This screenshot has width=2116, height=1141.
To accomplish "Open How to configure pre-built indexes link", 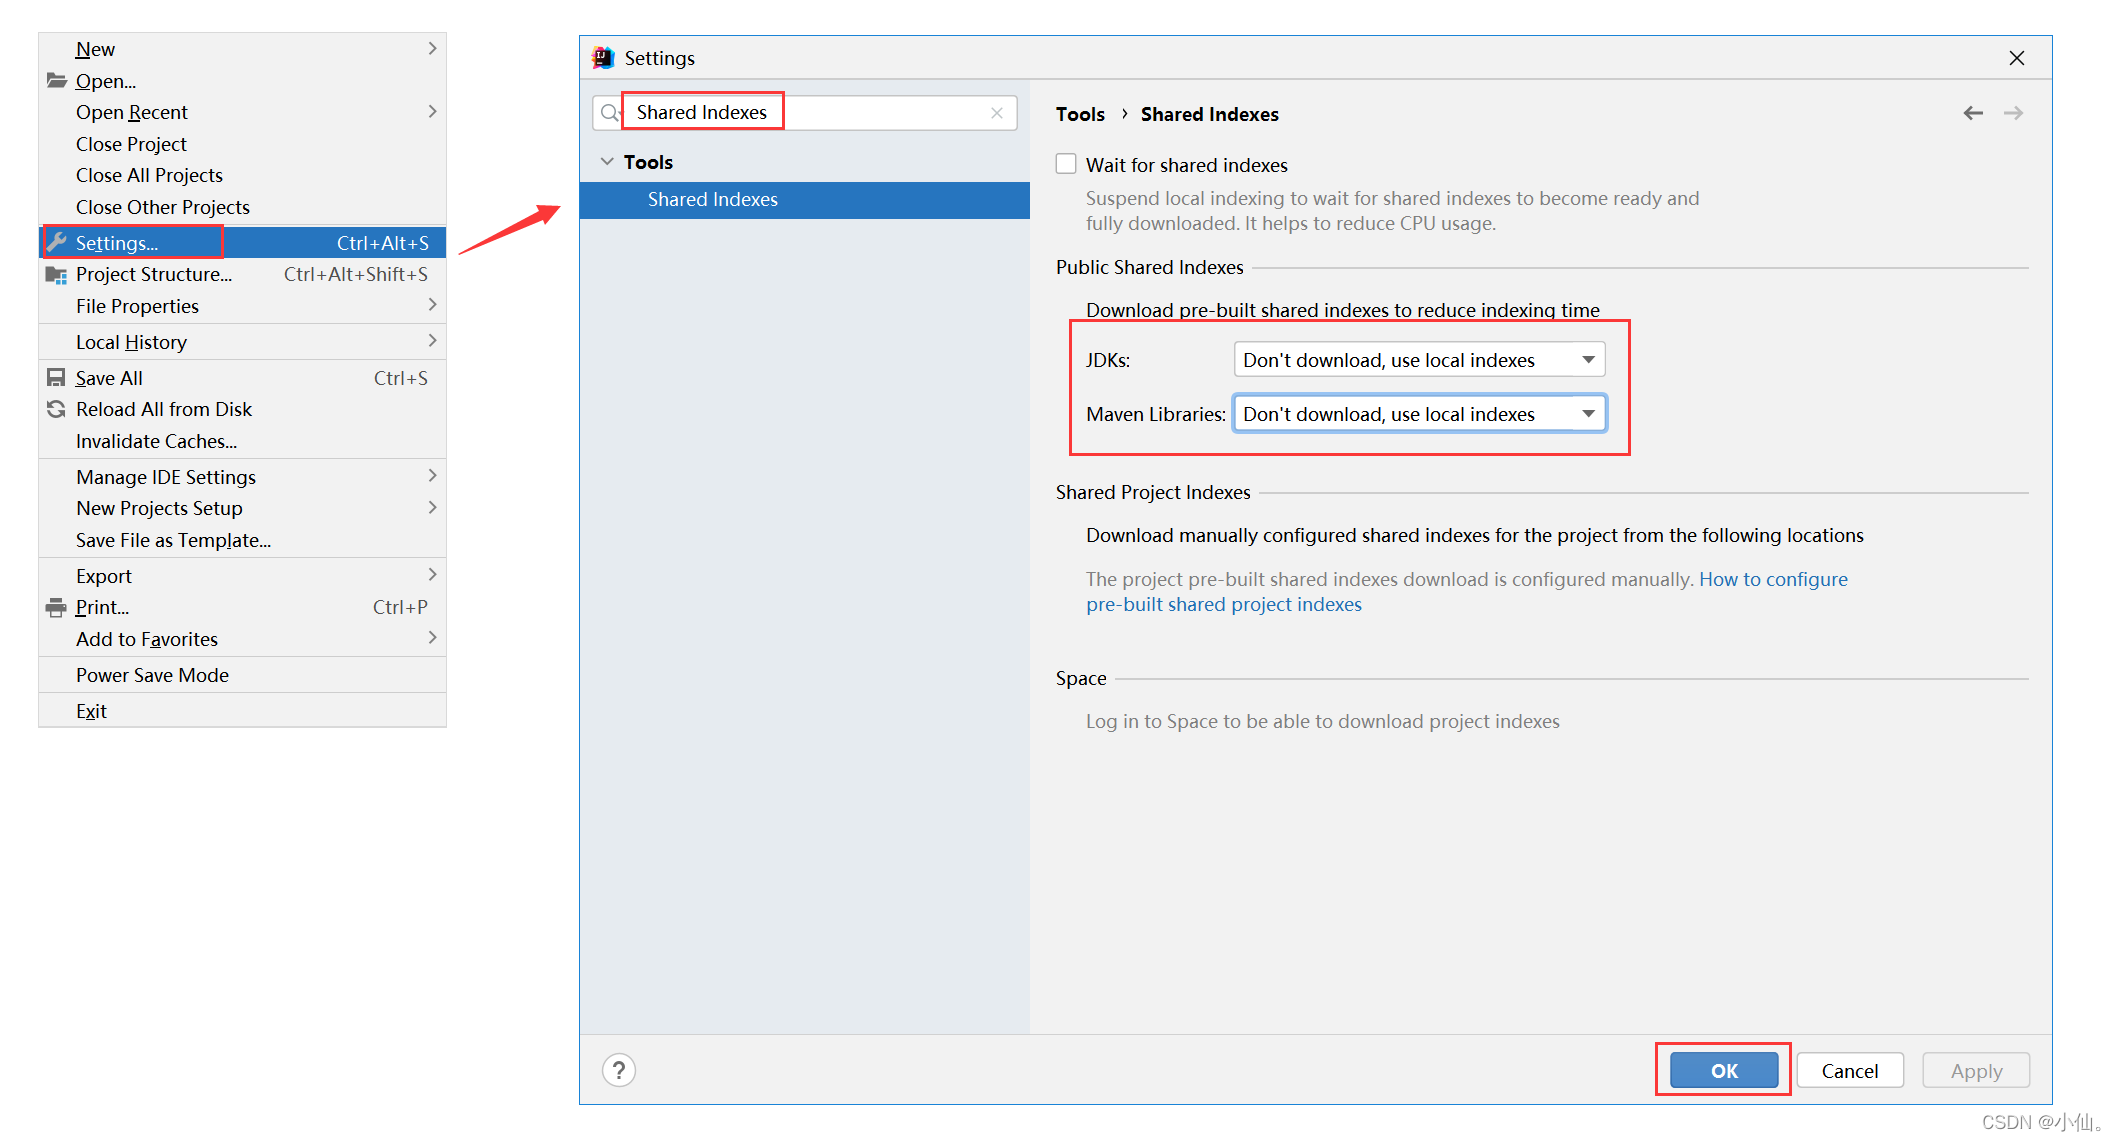I will click(1772, 579).
